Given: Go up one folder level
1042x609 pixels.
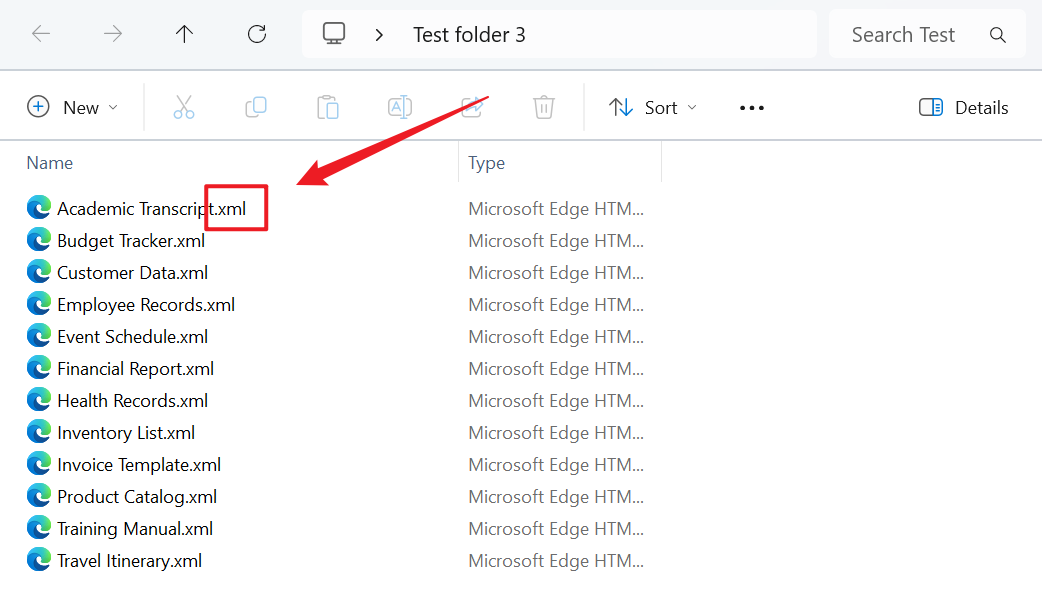Looking at the screenshot, I should point(184,34).
